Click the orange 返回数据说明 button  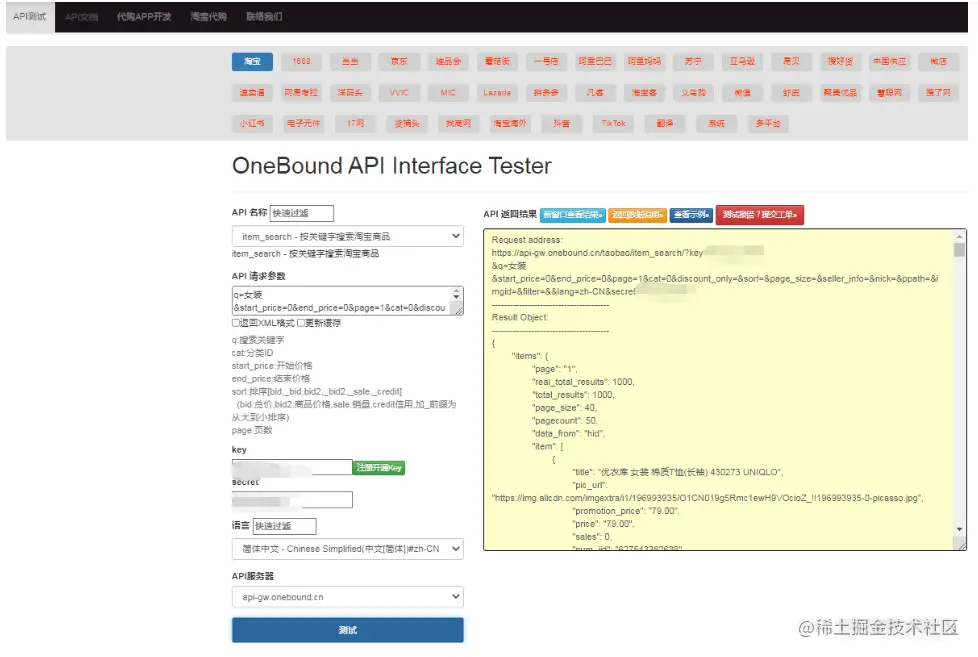pos(637,215)
